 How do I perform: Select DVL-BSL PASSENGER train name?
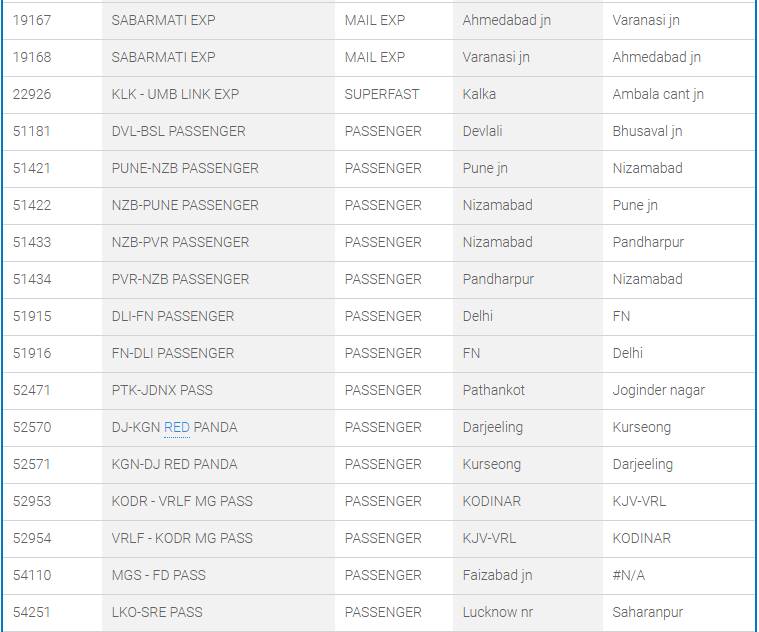coord(178,131)
